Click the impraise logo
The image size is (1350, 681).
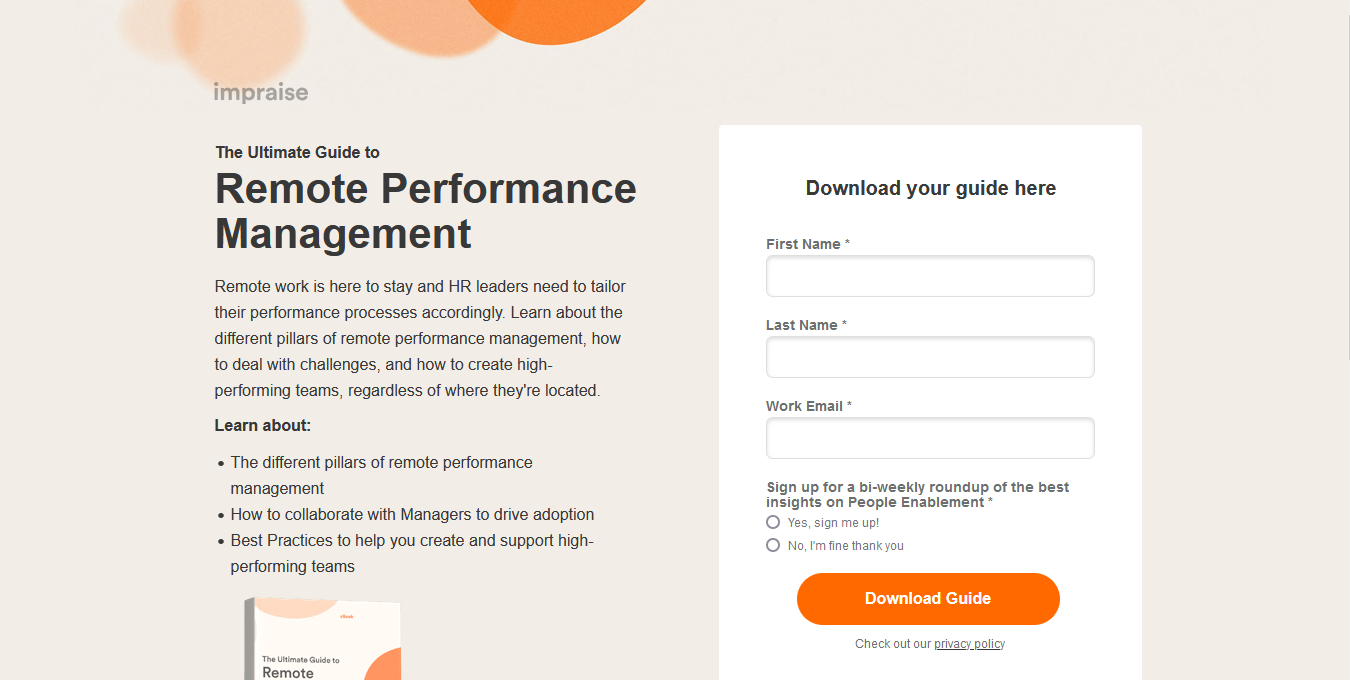(x=261, y=93)
